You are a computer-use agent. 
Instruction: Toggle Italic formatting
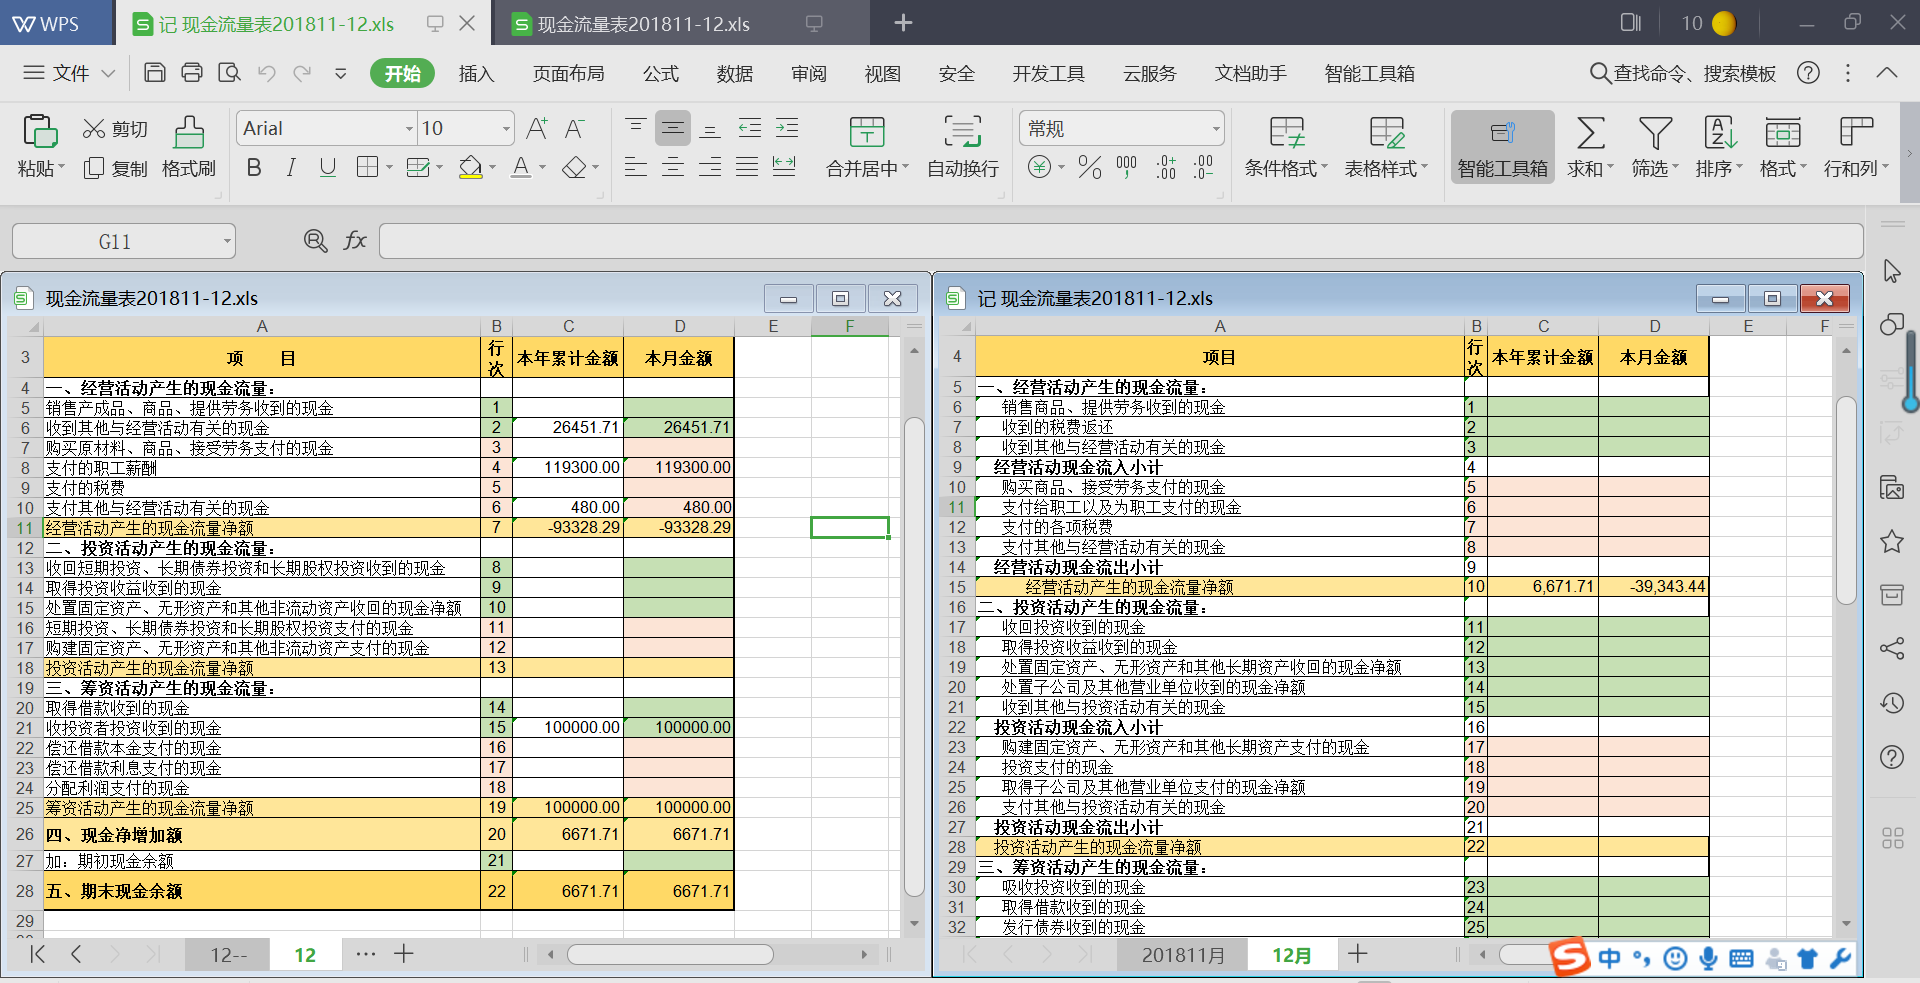tap(291, 168)
